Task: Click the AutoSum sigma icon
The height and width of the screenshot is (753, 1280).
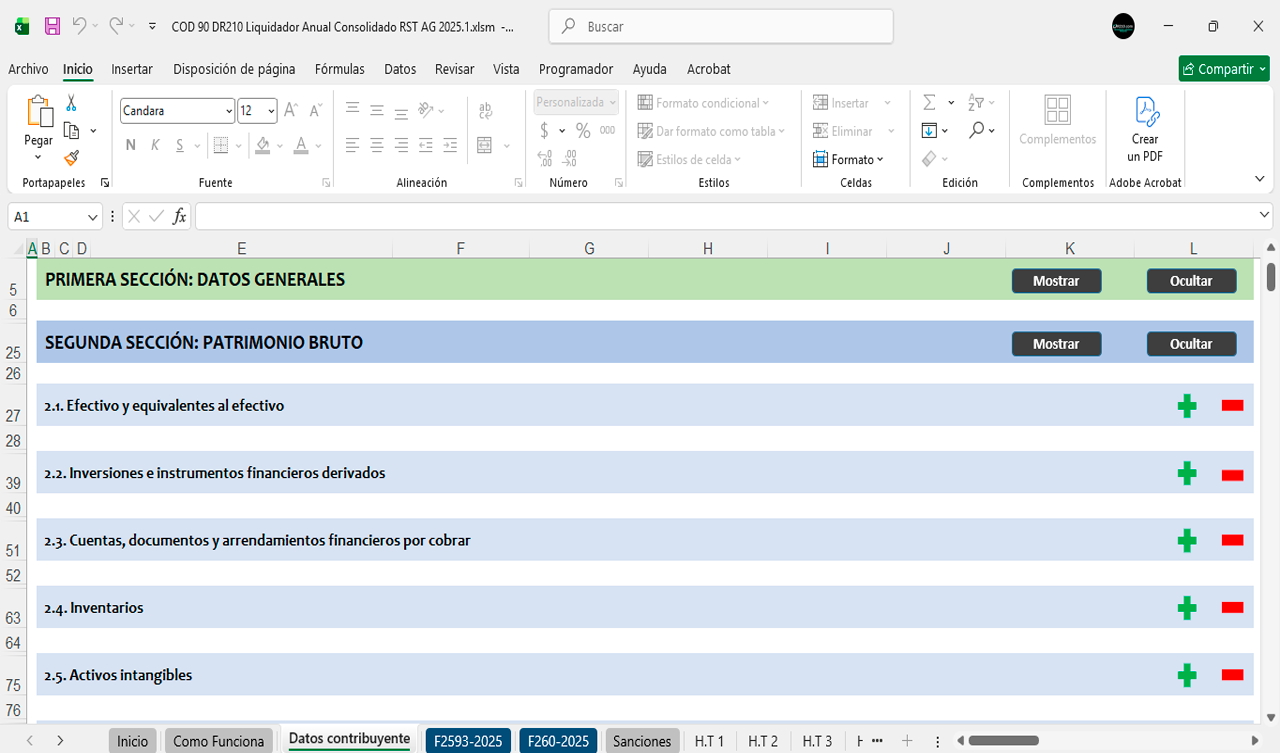Action: (x=929, y=103)
